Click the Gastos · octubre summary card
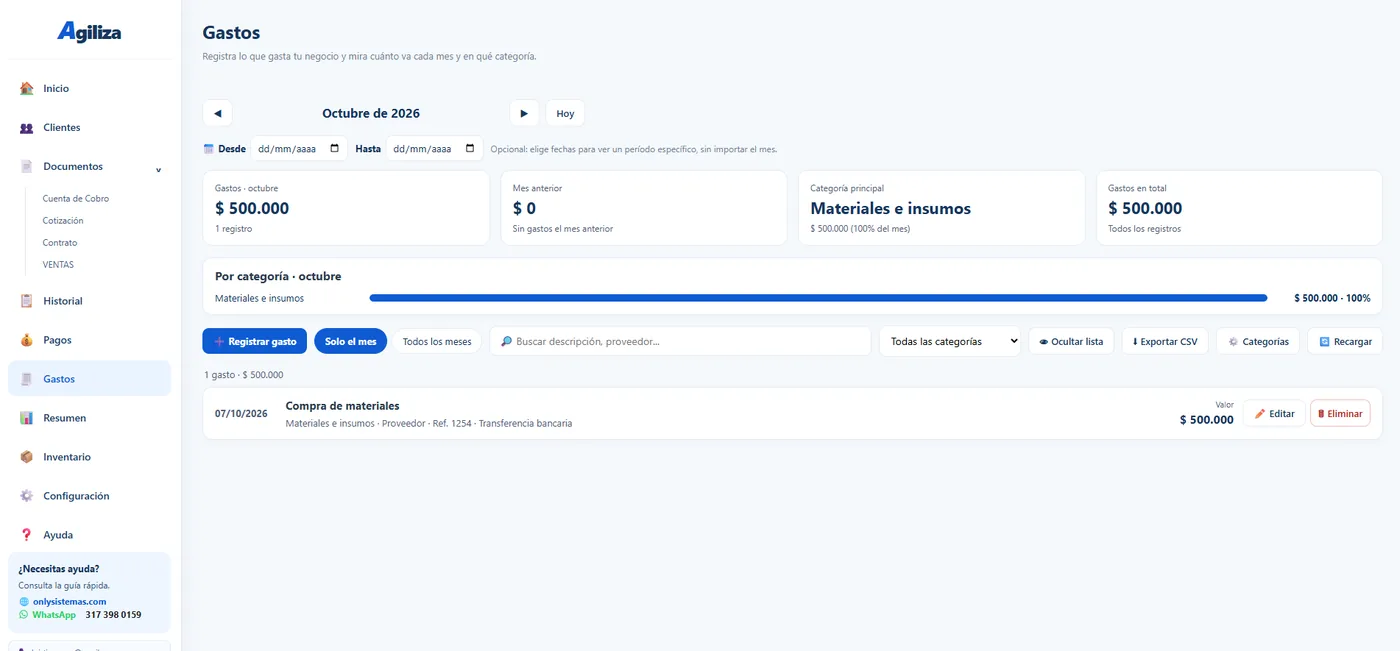Viewport: 1400px width, 651px height. pos(346,208)
